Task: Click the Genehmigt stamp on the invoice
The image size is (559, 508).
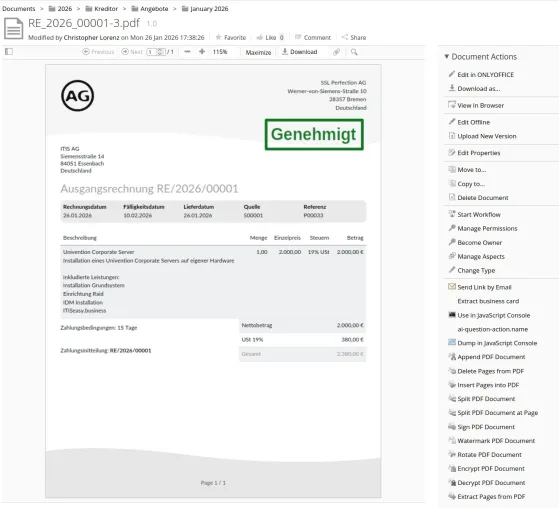Action: (x=314, y=134)
